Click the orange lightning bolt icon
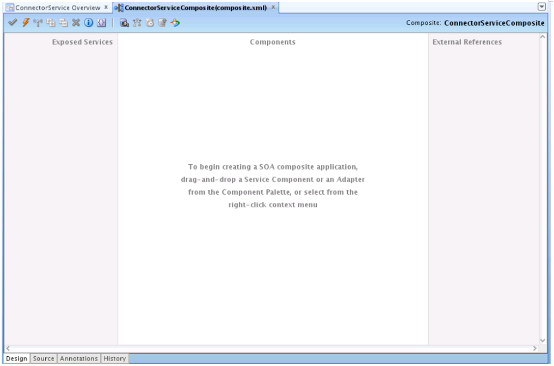 (x=25, y=23)
